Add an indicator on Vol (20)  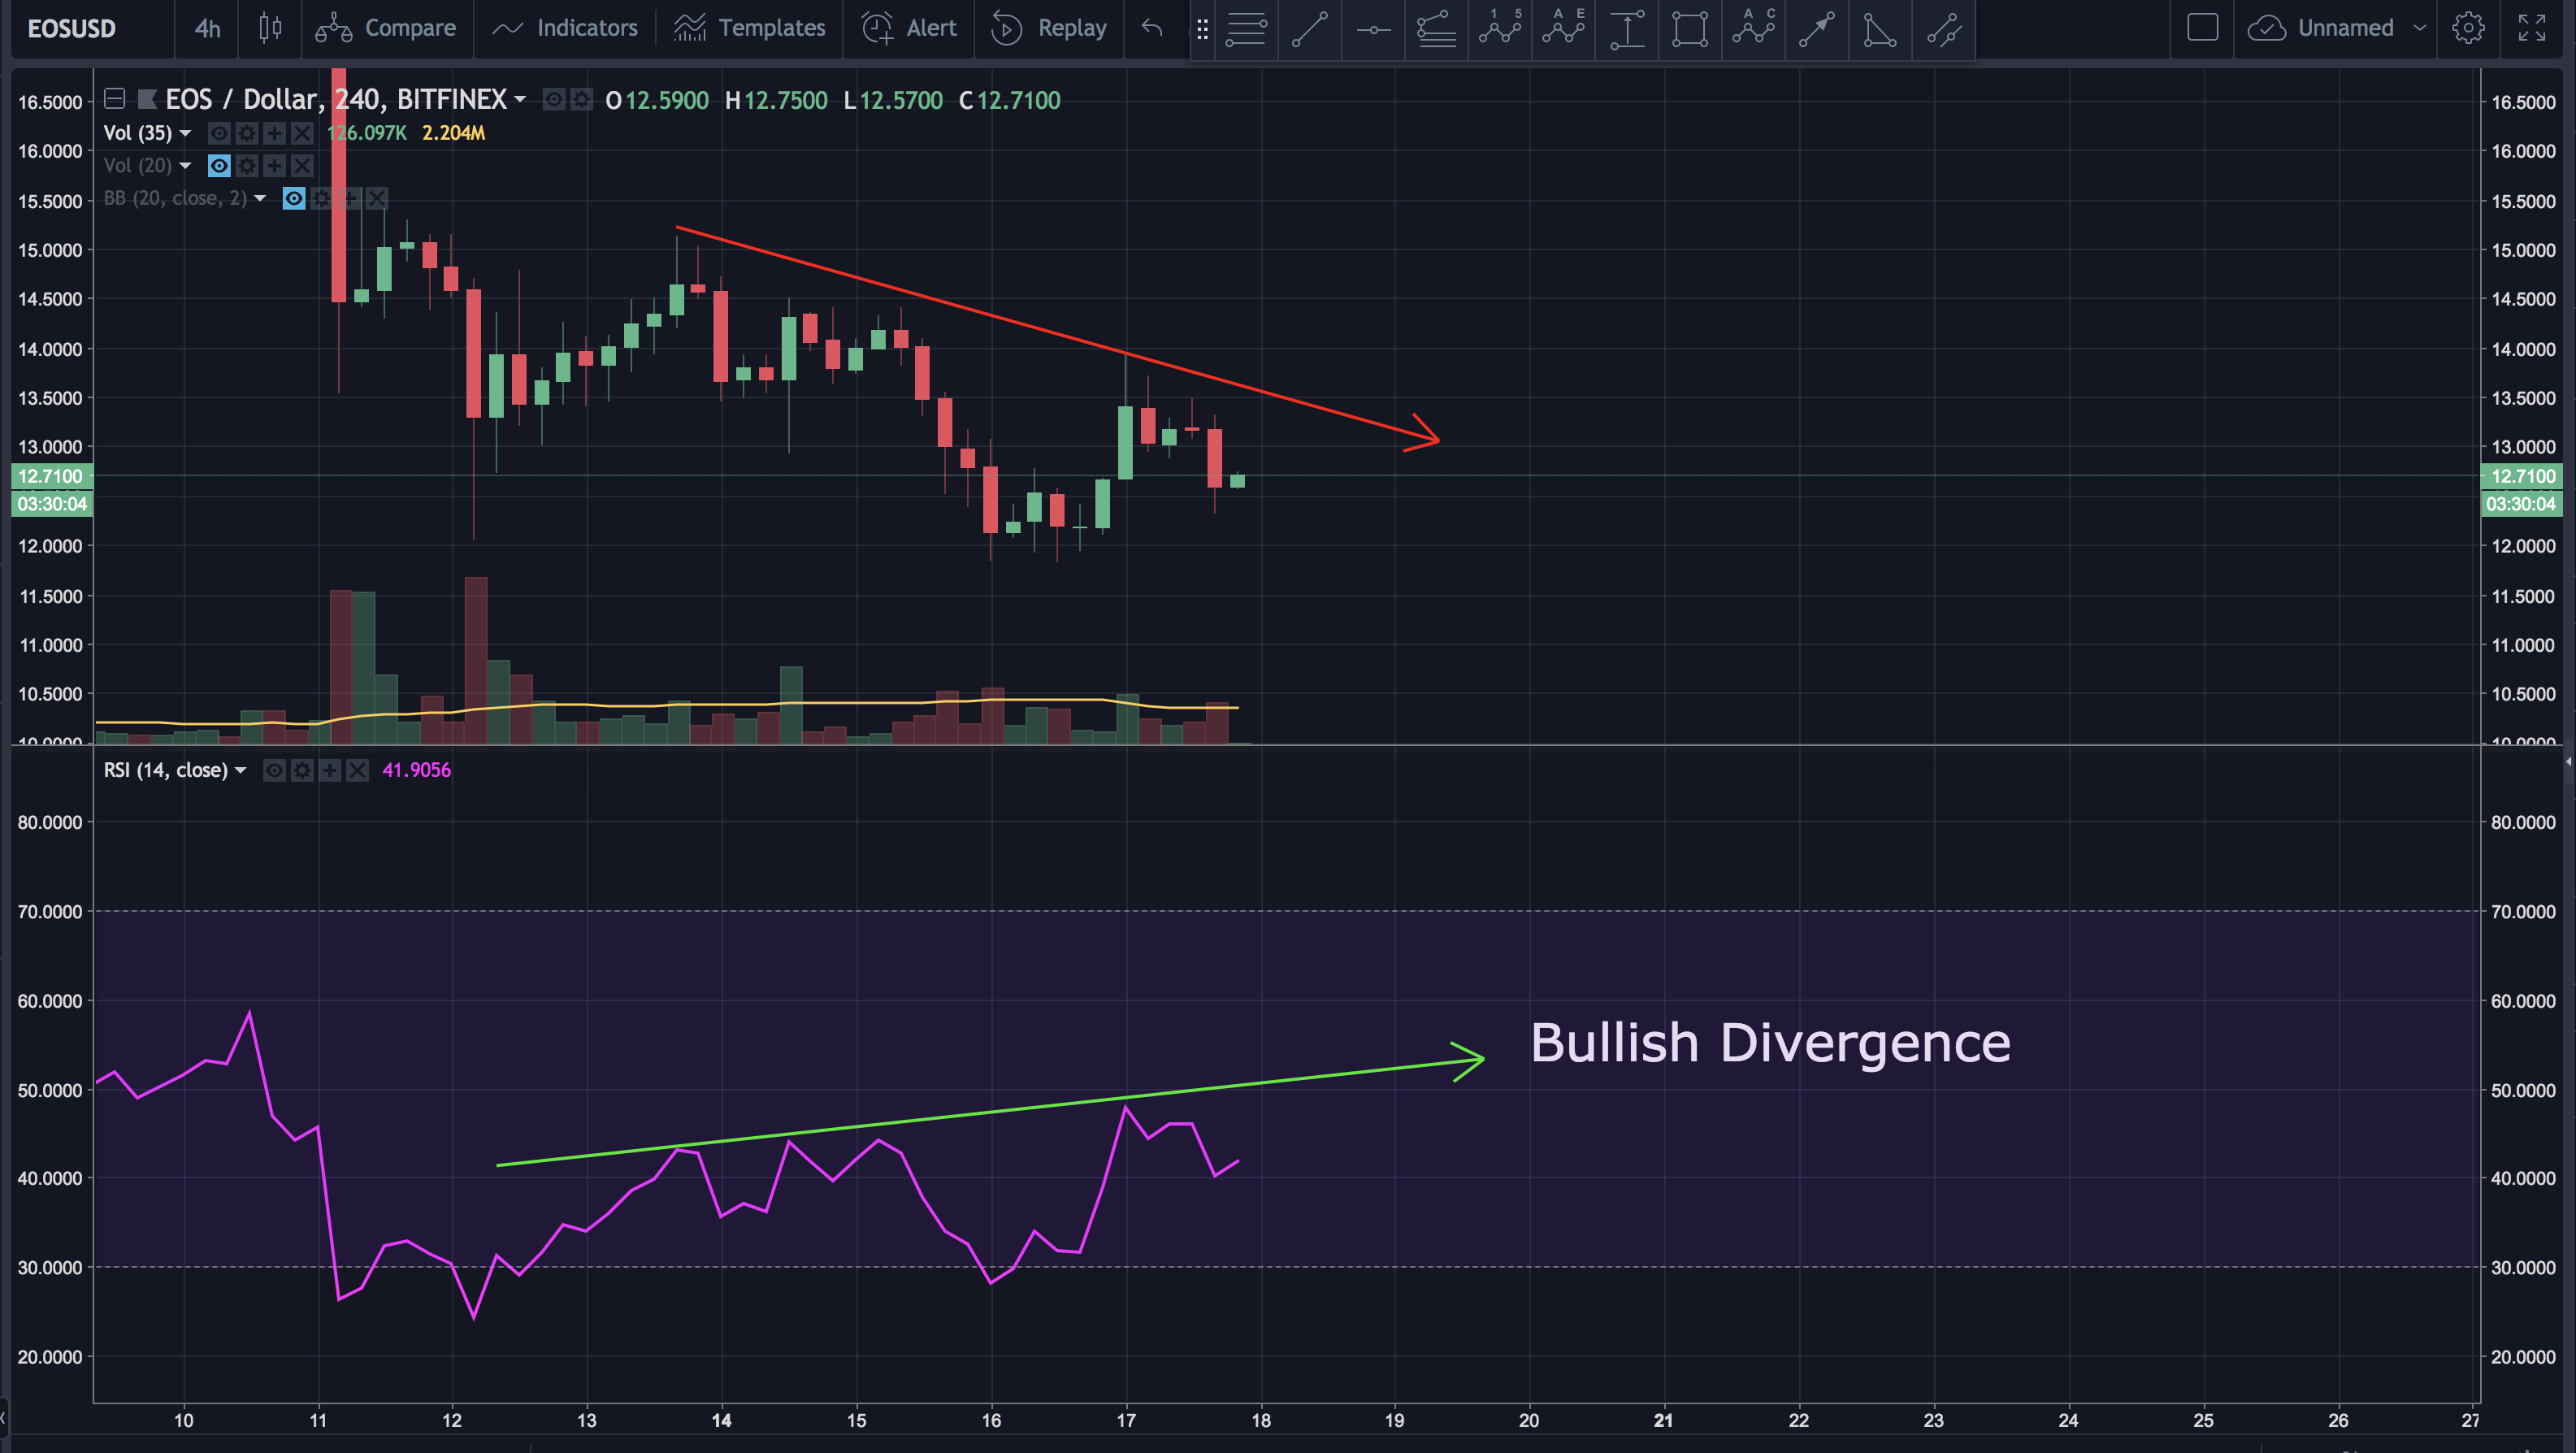pyautogui.click(x=274, y=166)
